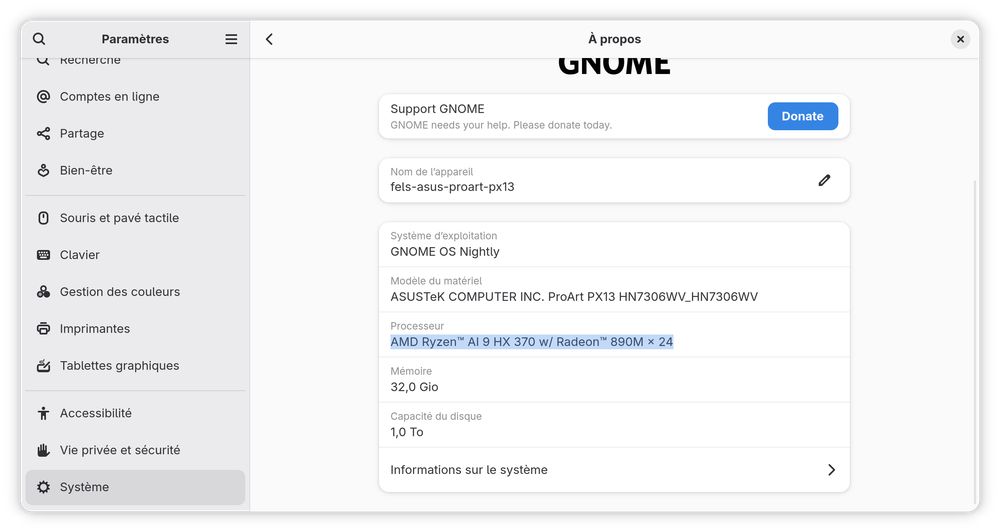Click the Partage share icon
The image size is (1000, 532).
[43, 133]
